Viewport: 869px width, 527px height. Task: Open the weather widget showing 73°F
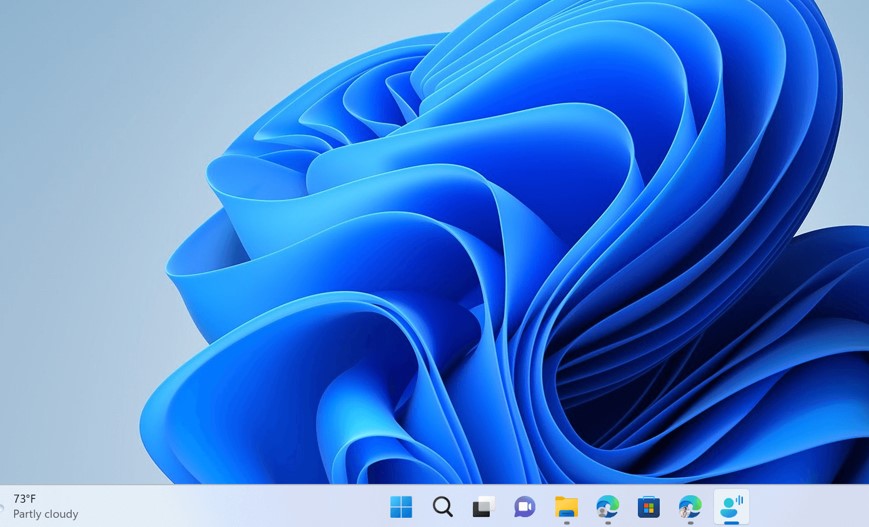(x=25, y=499)
